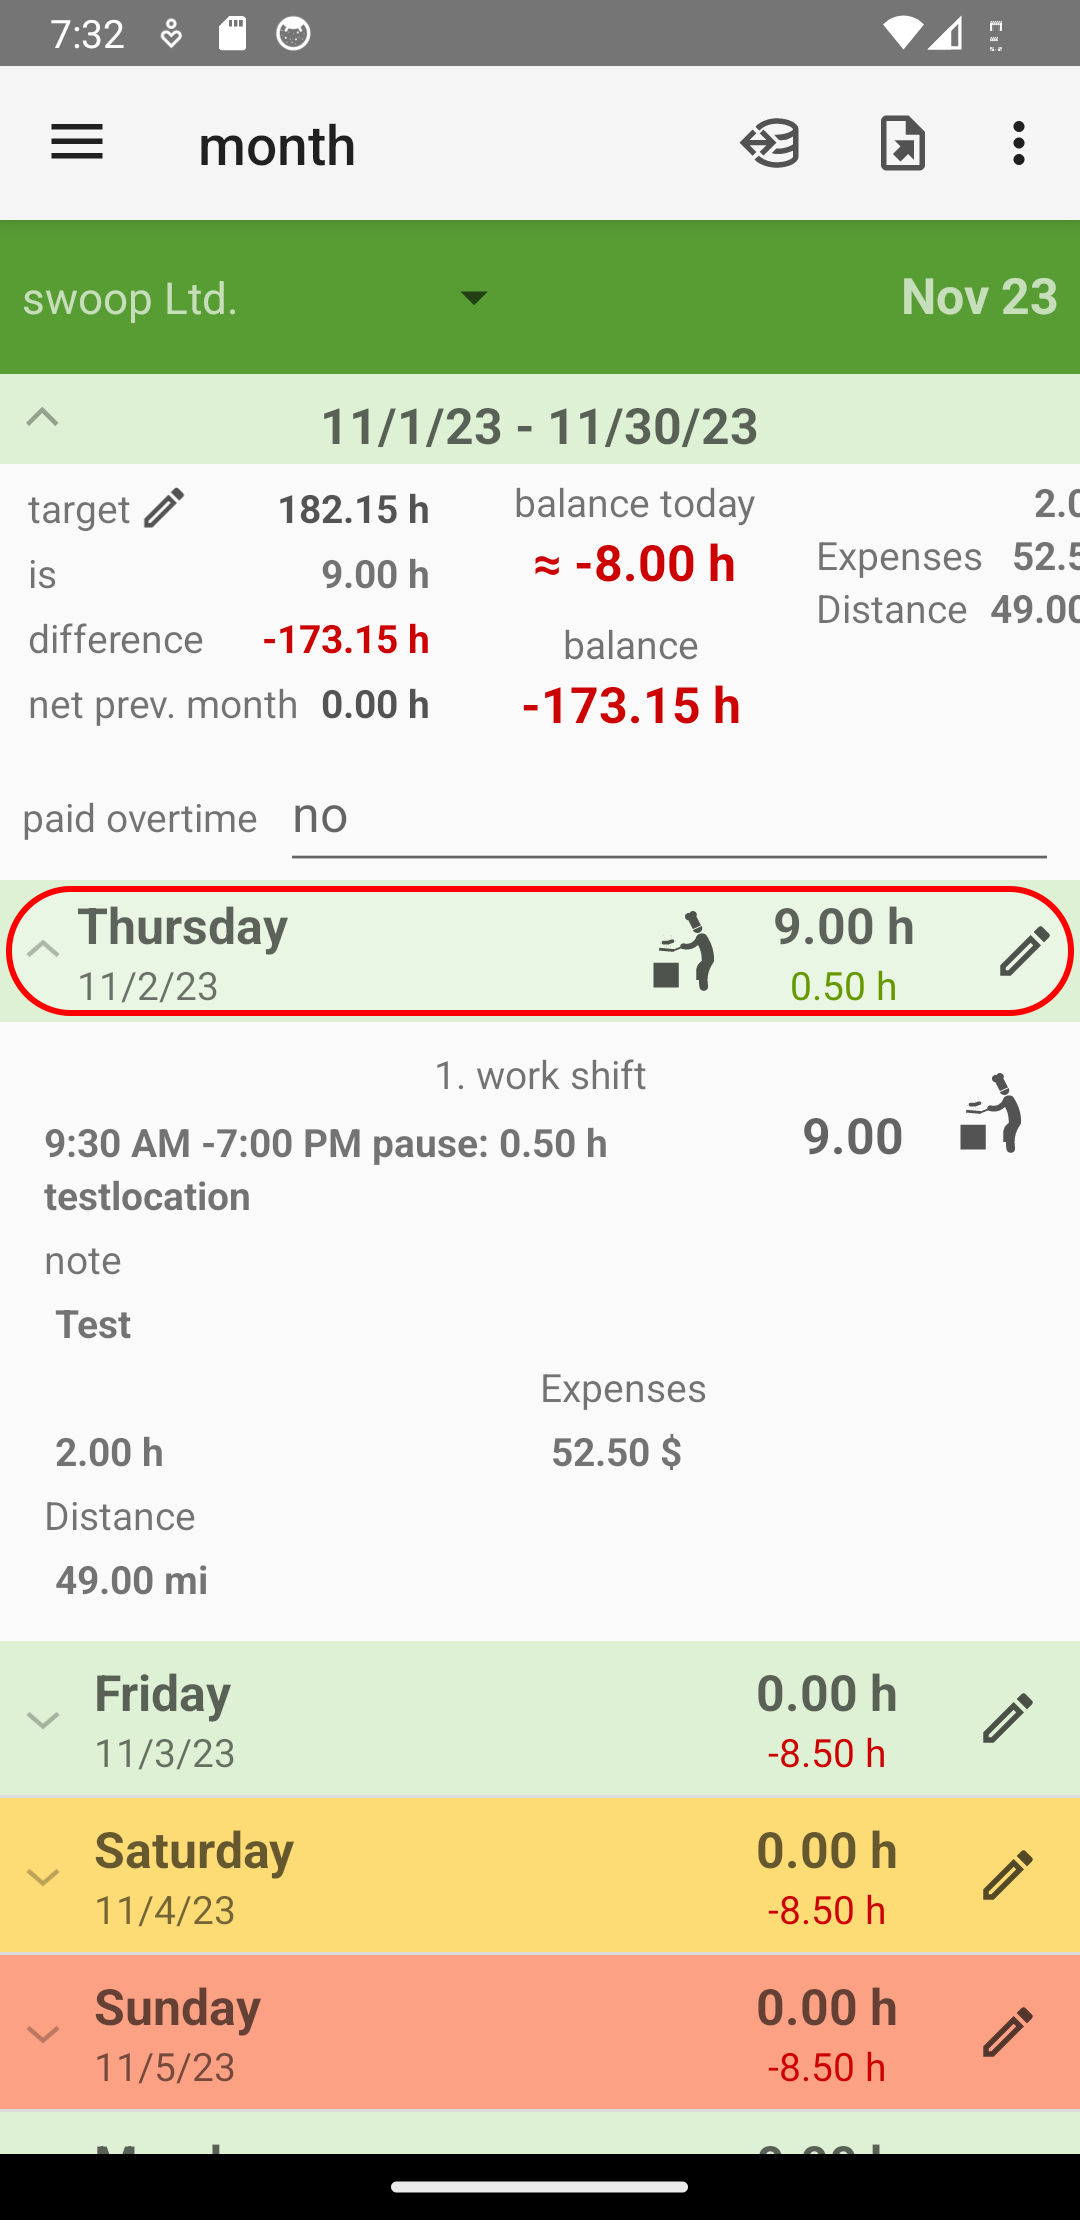Edit Thursday 11/2/23 entry pencil

tap(1024, 951)
